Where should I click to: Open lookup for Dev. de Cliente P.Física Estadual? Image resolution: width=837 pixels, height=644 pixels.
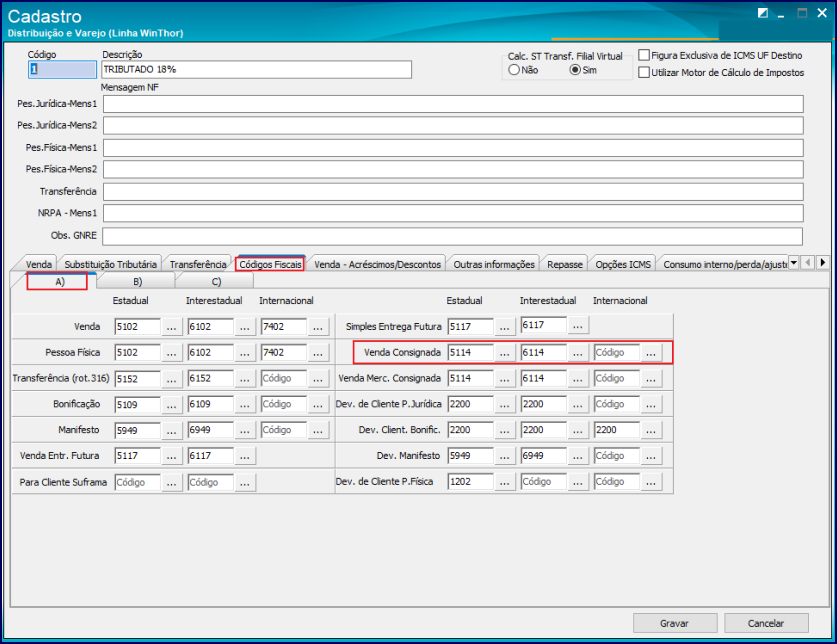point(504,482)
